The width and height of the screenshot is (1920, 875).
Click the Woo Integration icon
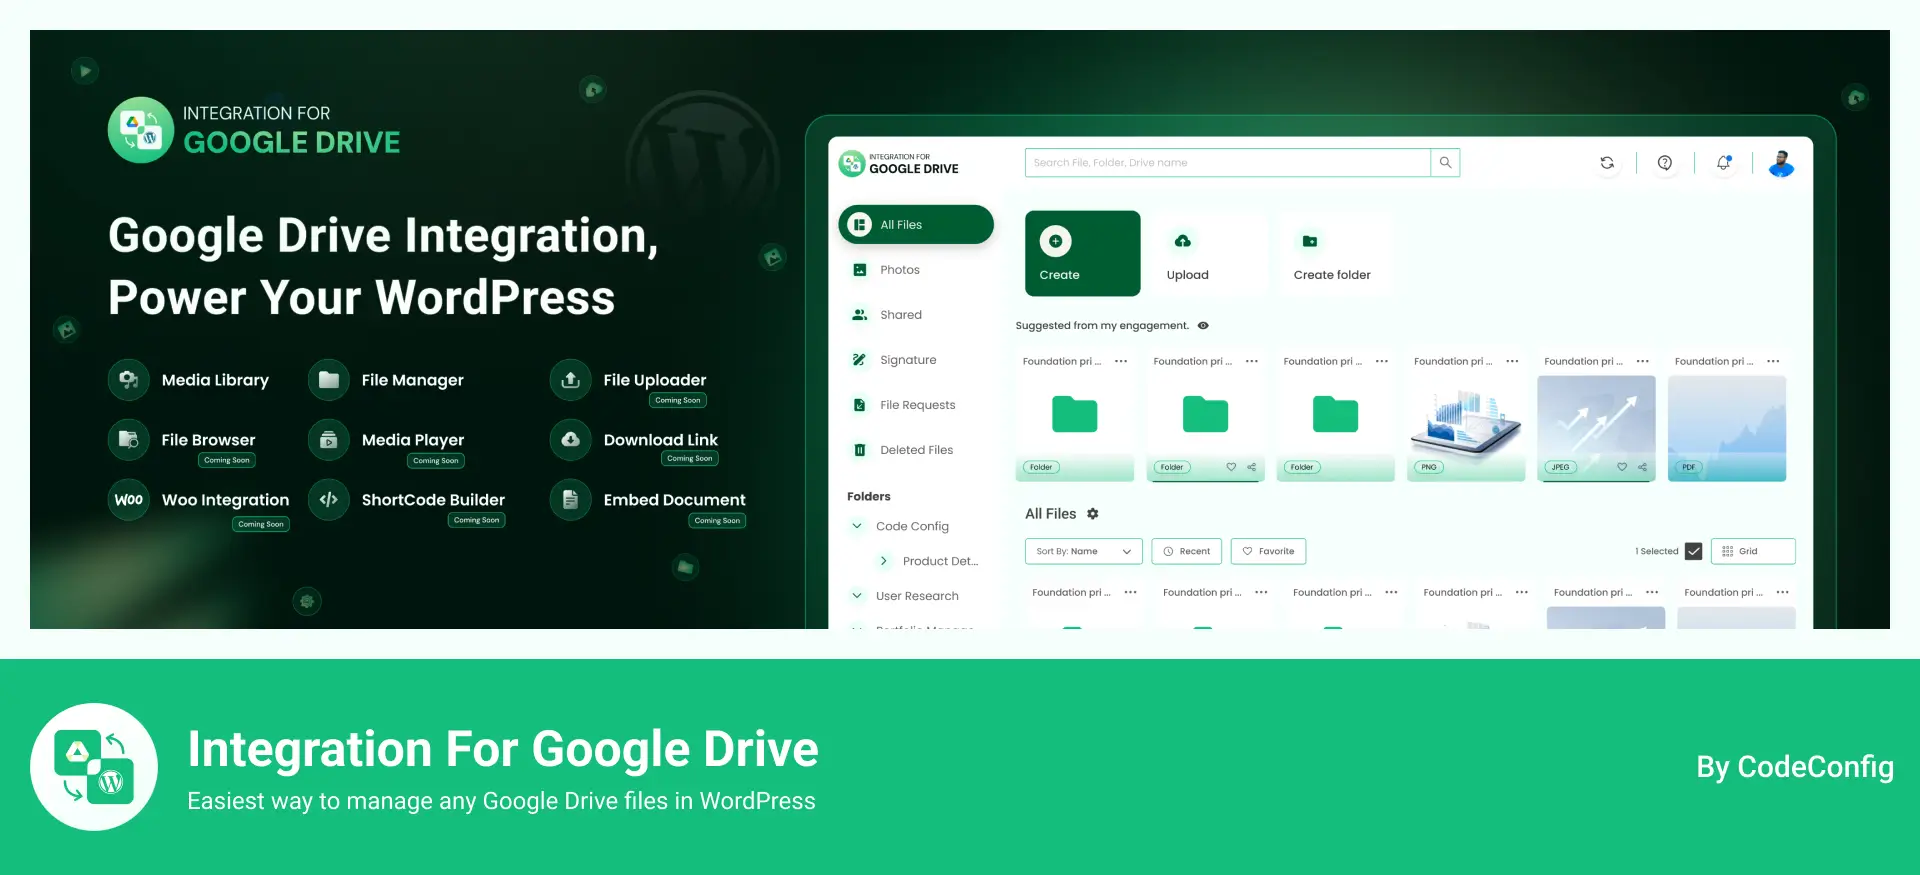click(x=129, y=500)
